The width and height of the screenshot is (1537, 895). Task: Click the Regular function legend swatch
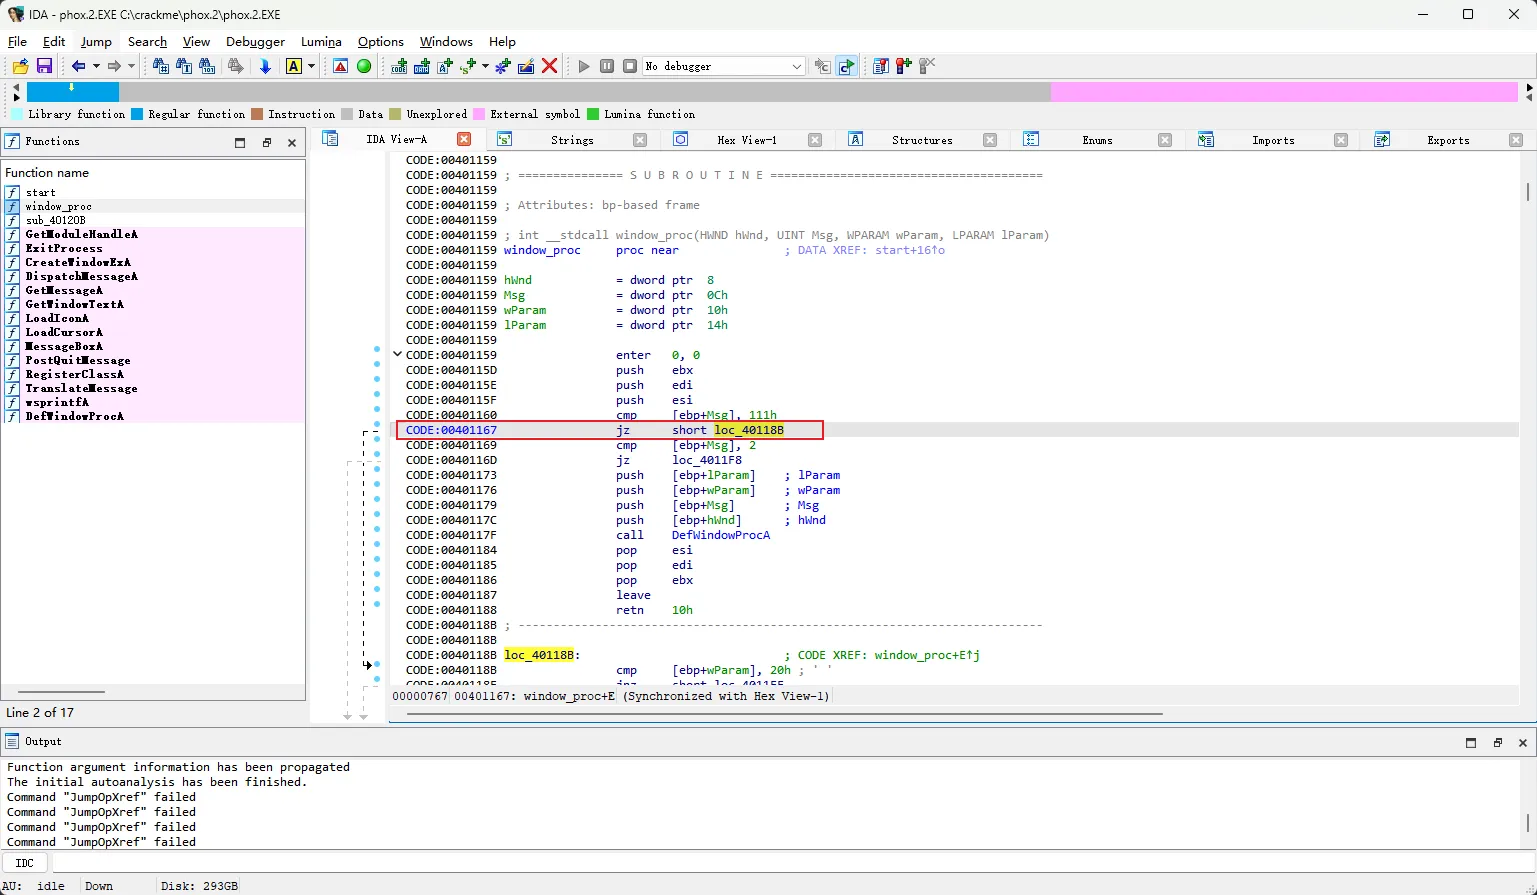(137, 114)
